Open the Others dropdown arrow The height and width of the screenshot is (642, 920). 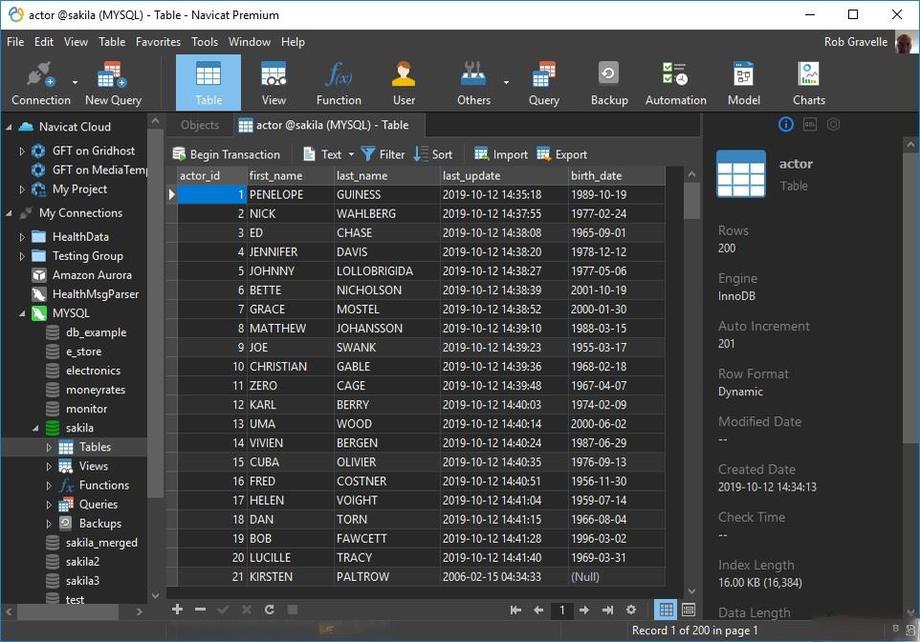click(x=506, y=82)
